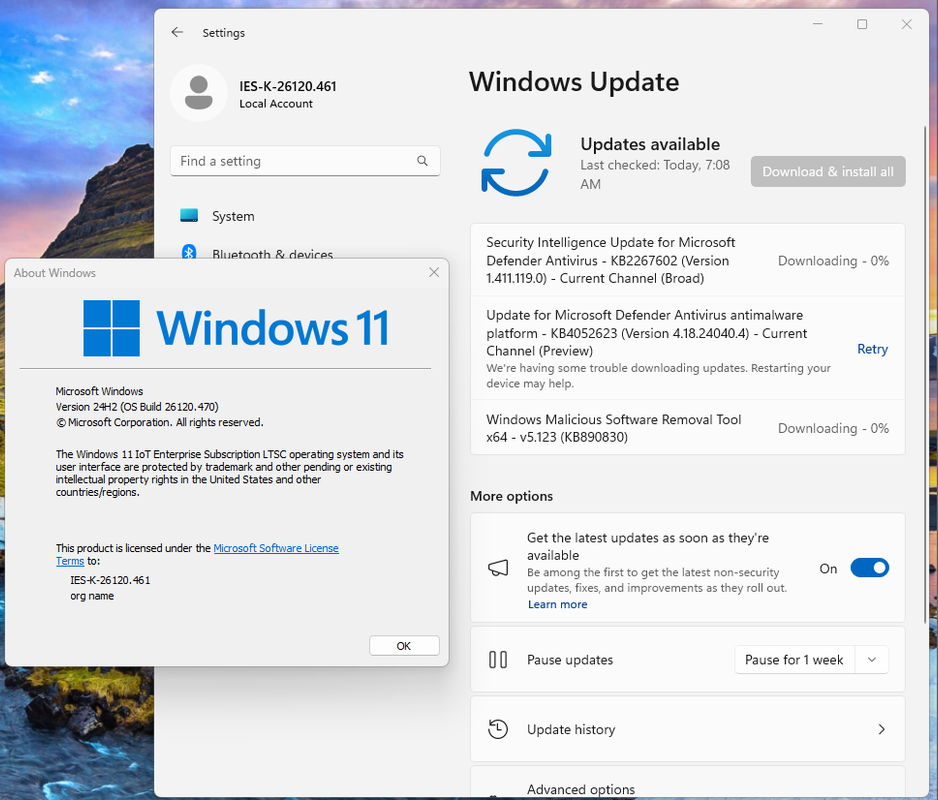Click the IoT Enterprise Subscription LTSC paragraph

[x=230, y=473]
